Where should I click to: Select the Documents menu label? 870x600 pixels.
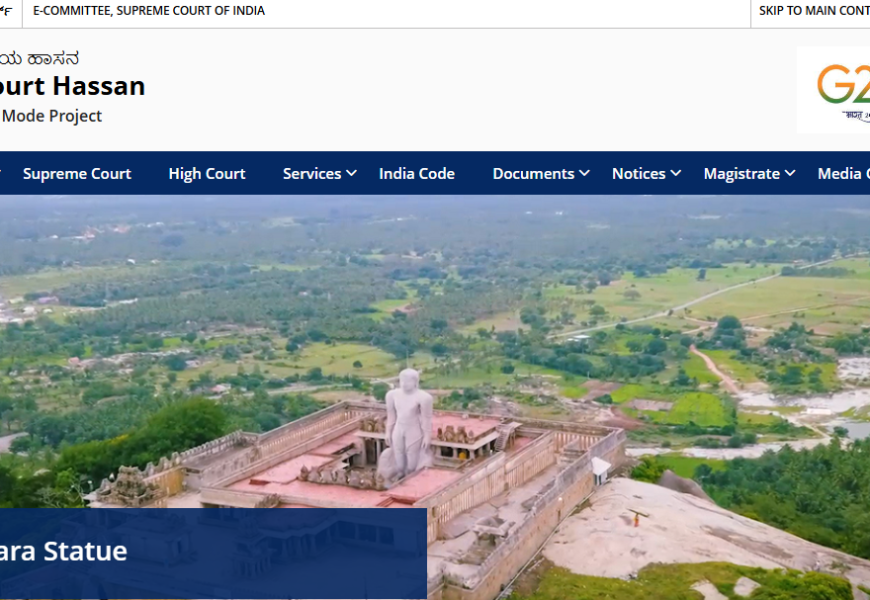pyautogui.click(x=533, y=174)
